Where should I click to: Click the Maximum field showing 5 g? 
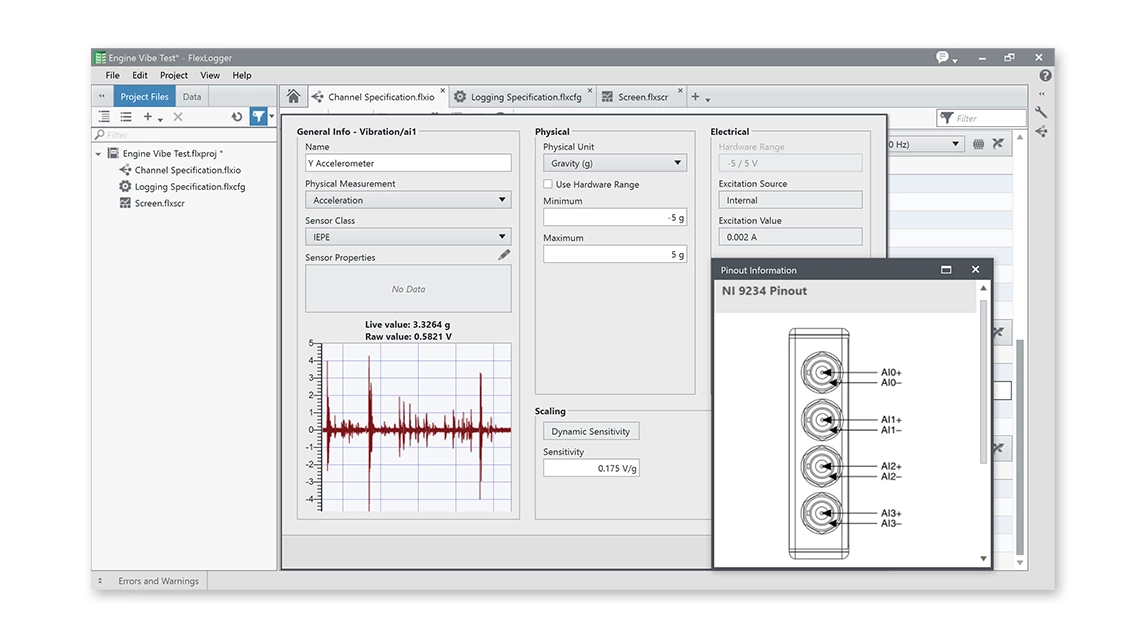tap(614, 254)
